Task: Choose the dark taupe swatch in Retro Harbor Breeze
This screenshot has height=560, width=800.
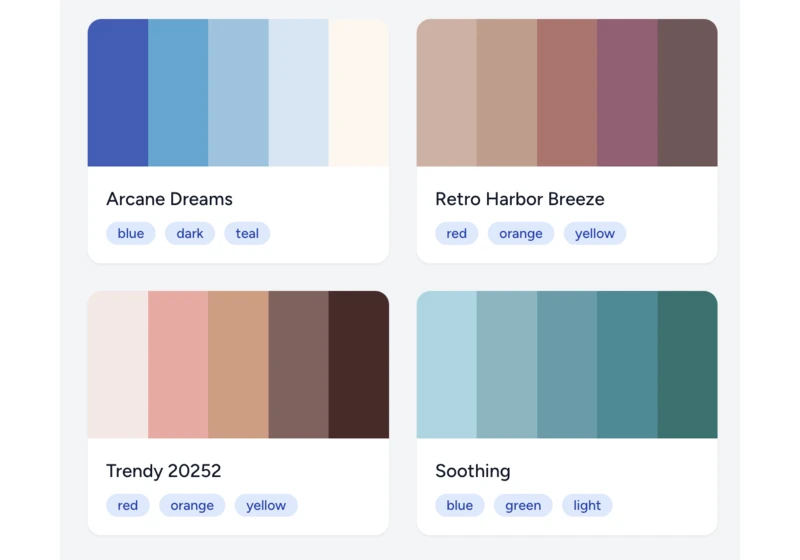Action: 688,92
